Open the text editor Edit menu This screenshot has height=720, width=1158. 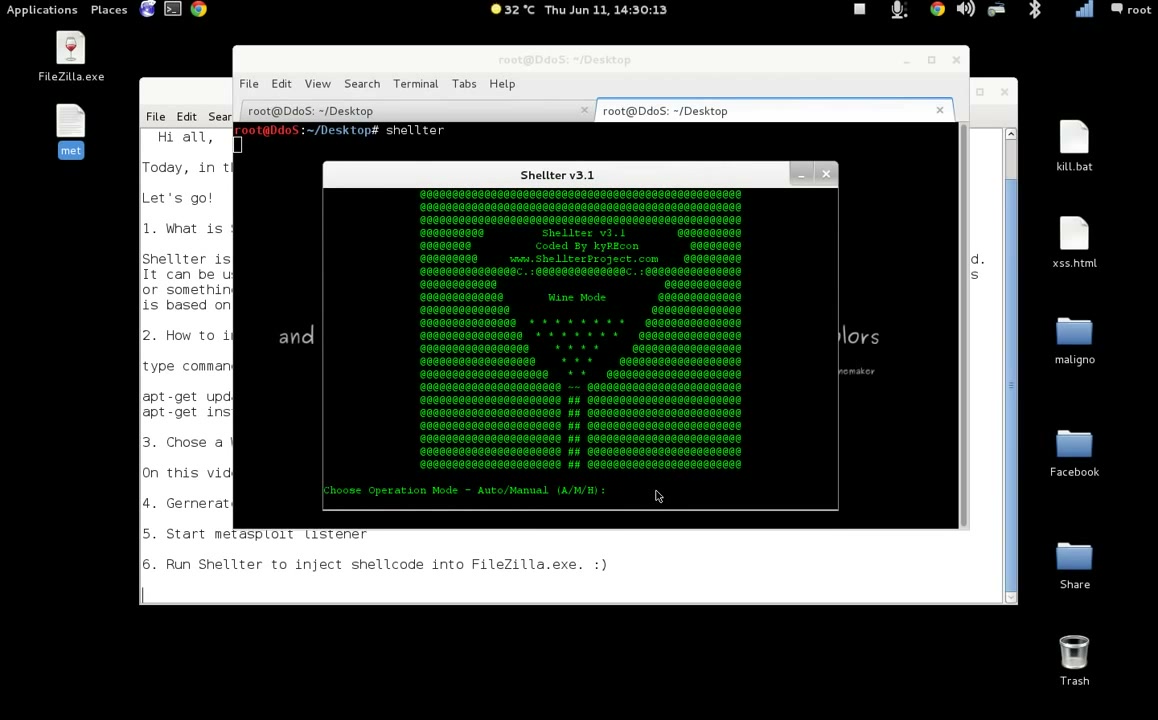pos(186,117)
